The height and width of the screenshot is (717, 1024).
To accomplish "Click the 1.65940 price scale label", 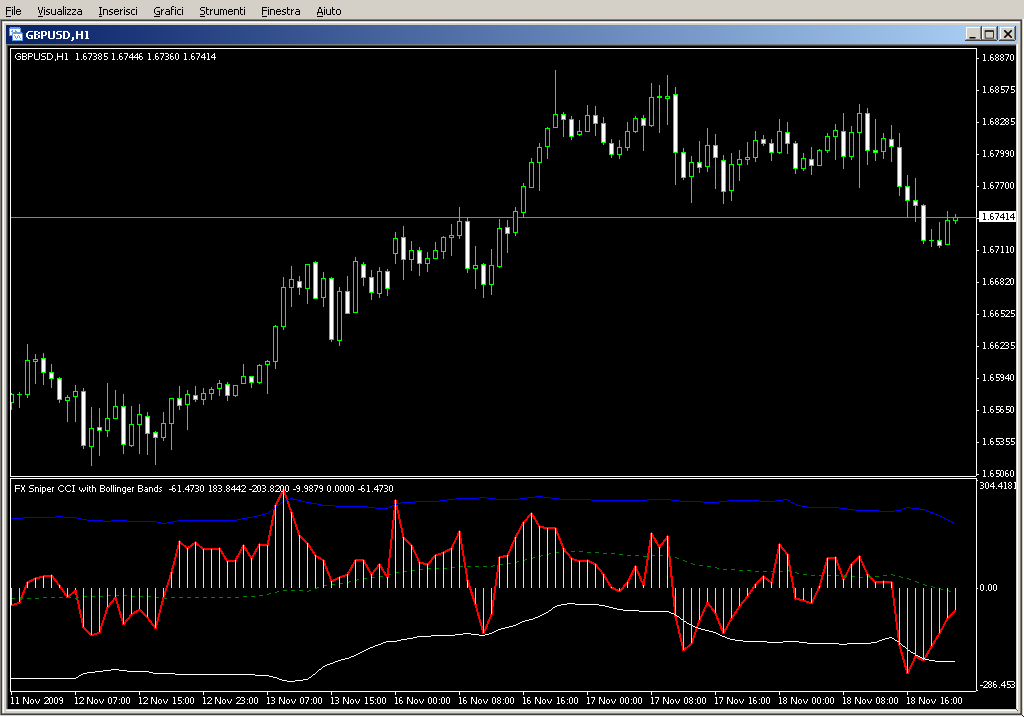I will (x=998, y=377).
